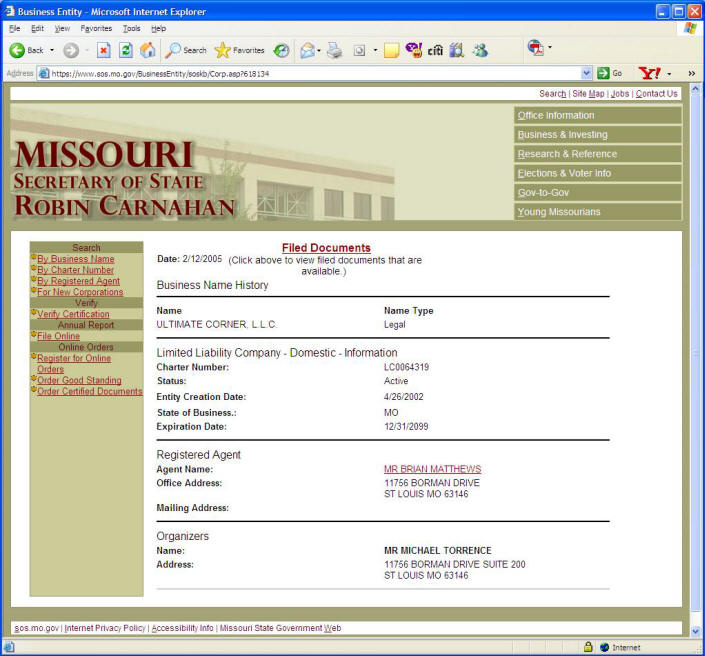Click the page icon in address bar
The height and width of the screenshot is (656, 705).
tap(44, 73)
